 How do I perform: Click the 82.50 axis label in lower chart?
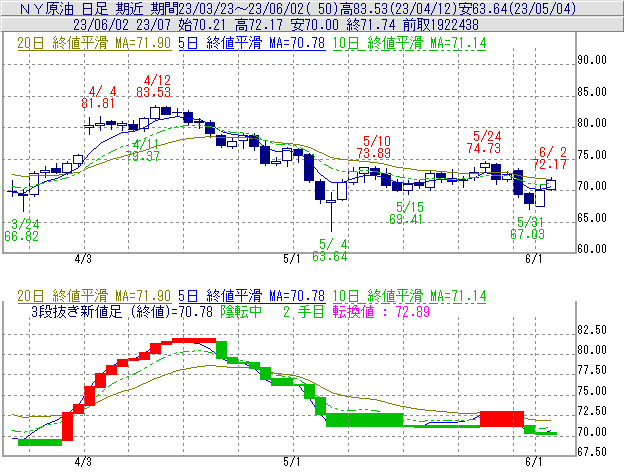(592, 330)
